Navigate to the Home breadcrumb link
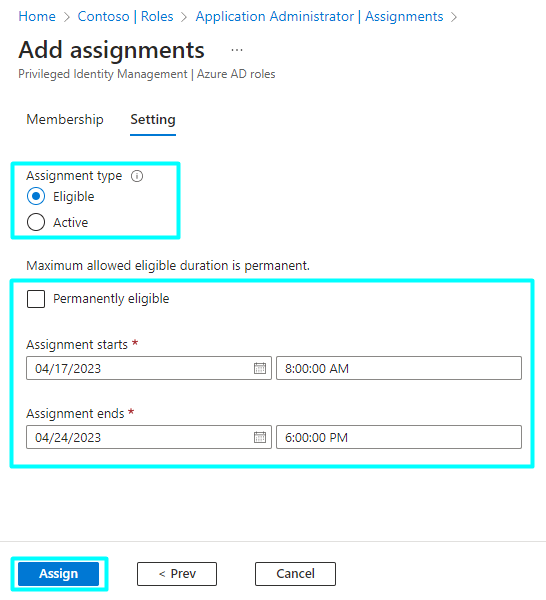This screenshot has width=546, height=600. [x=37, y=16]
